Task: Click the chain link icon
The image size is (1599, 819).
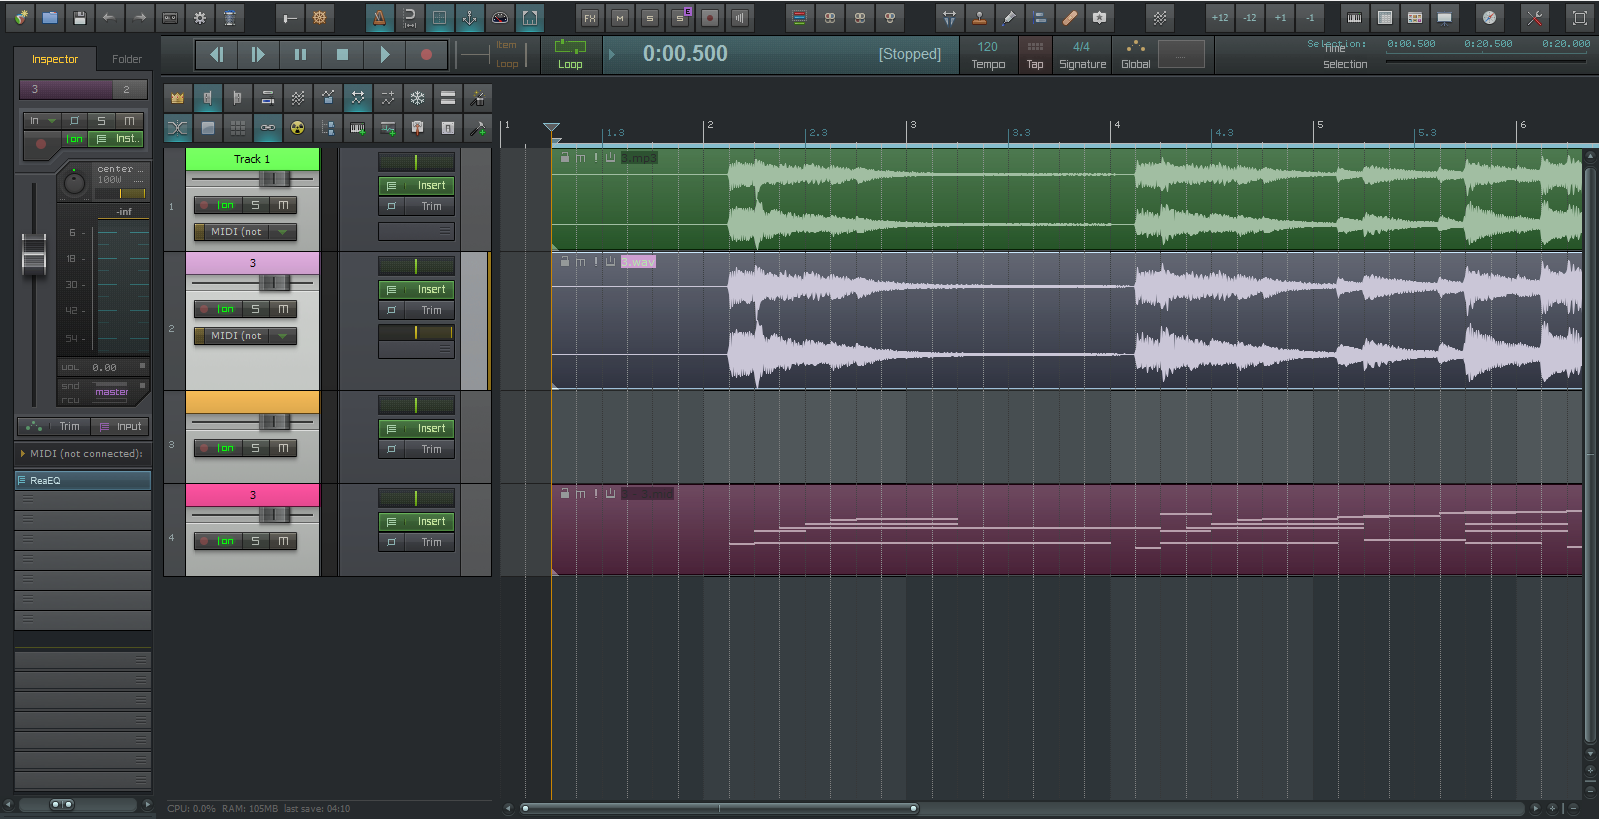Action: coord(268,127)
